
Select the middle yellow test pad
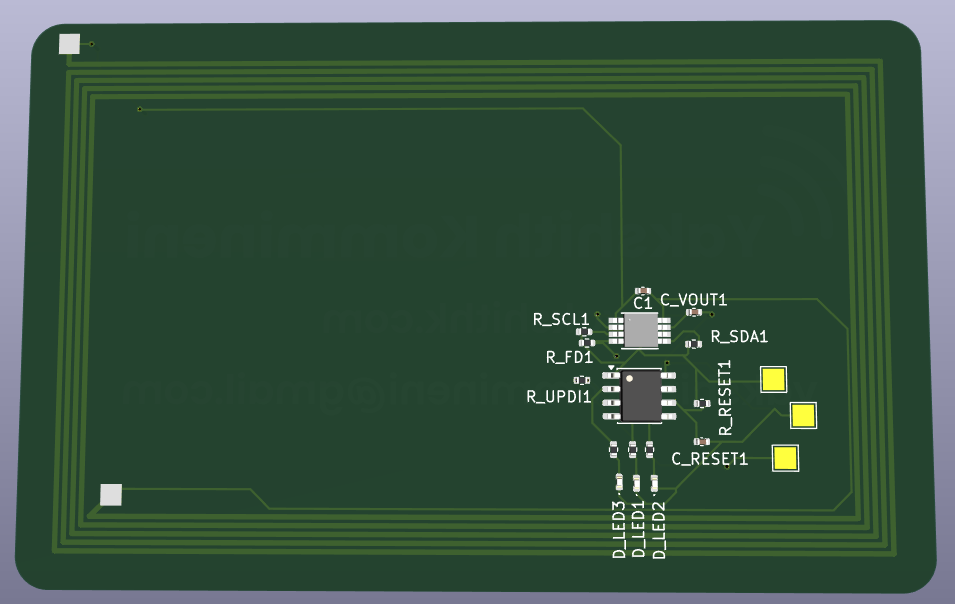point(803,415)
